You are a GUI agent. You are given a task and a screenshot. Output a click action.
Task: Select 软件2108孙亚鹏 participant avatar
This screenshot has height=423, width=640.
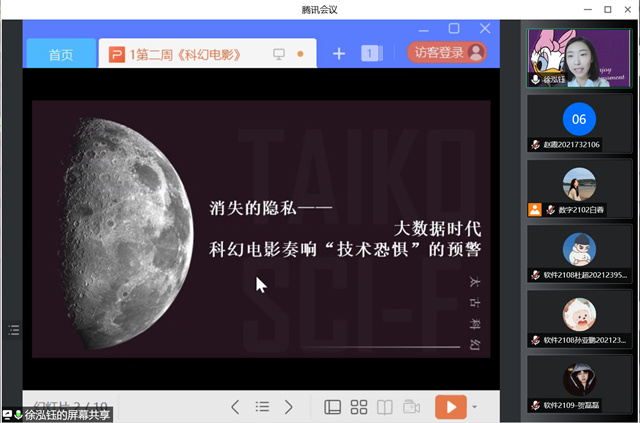click(579, 314)
